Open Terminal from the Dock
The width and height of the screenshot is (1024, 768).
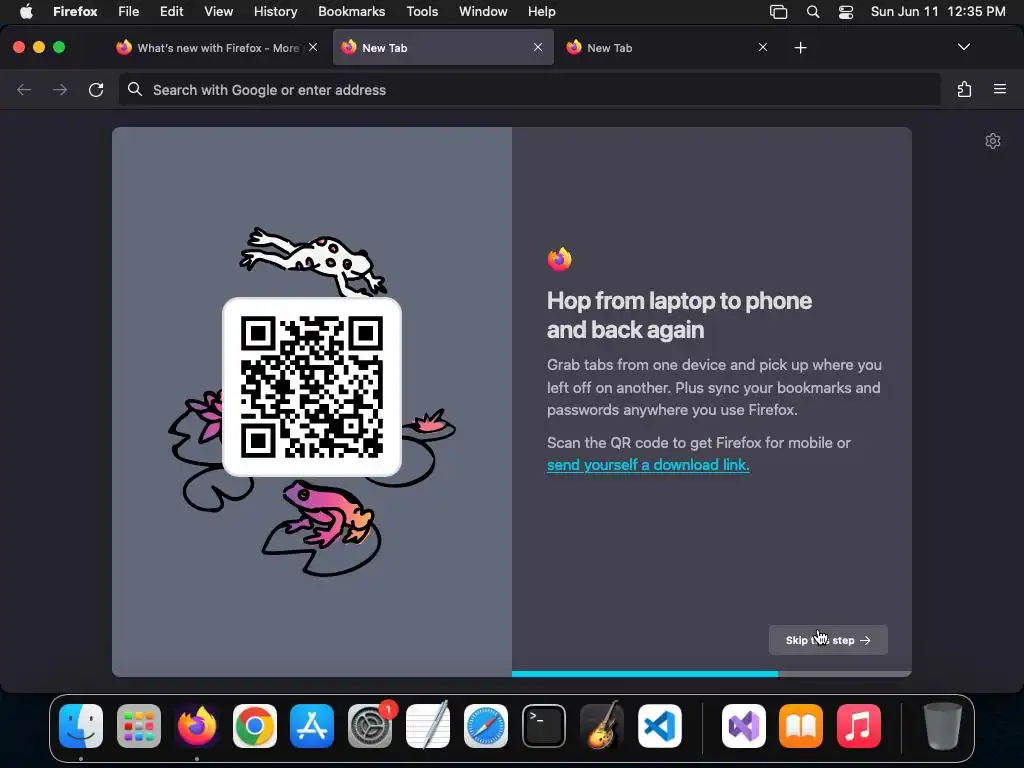click(x=544, y=726)
